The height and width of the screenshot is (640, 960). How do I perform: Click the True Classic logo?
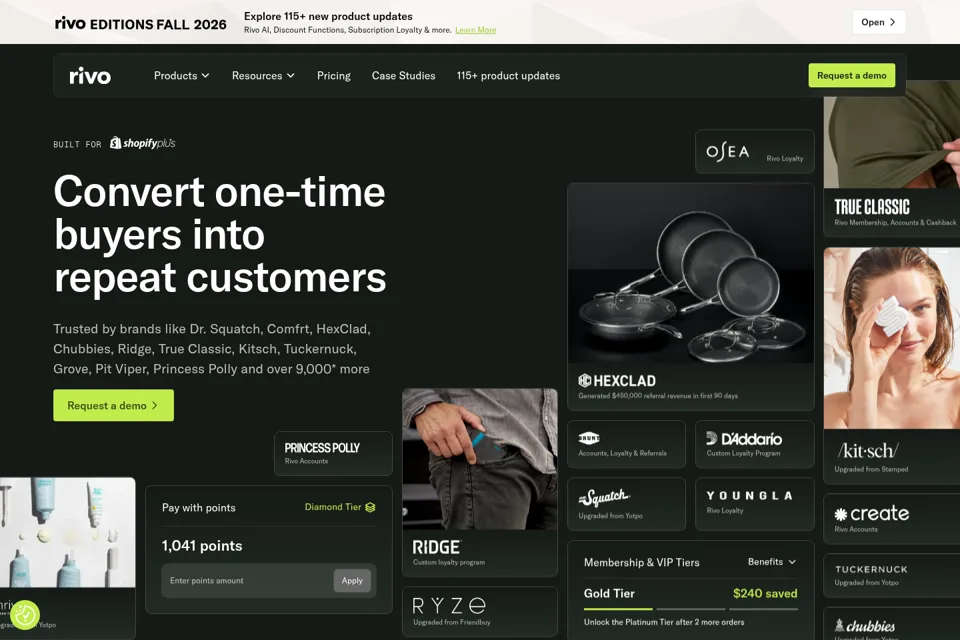pos(872,207)
